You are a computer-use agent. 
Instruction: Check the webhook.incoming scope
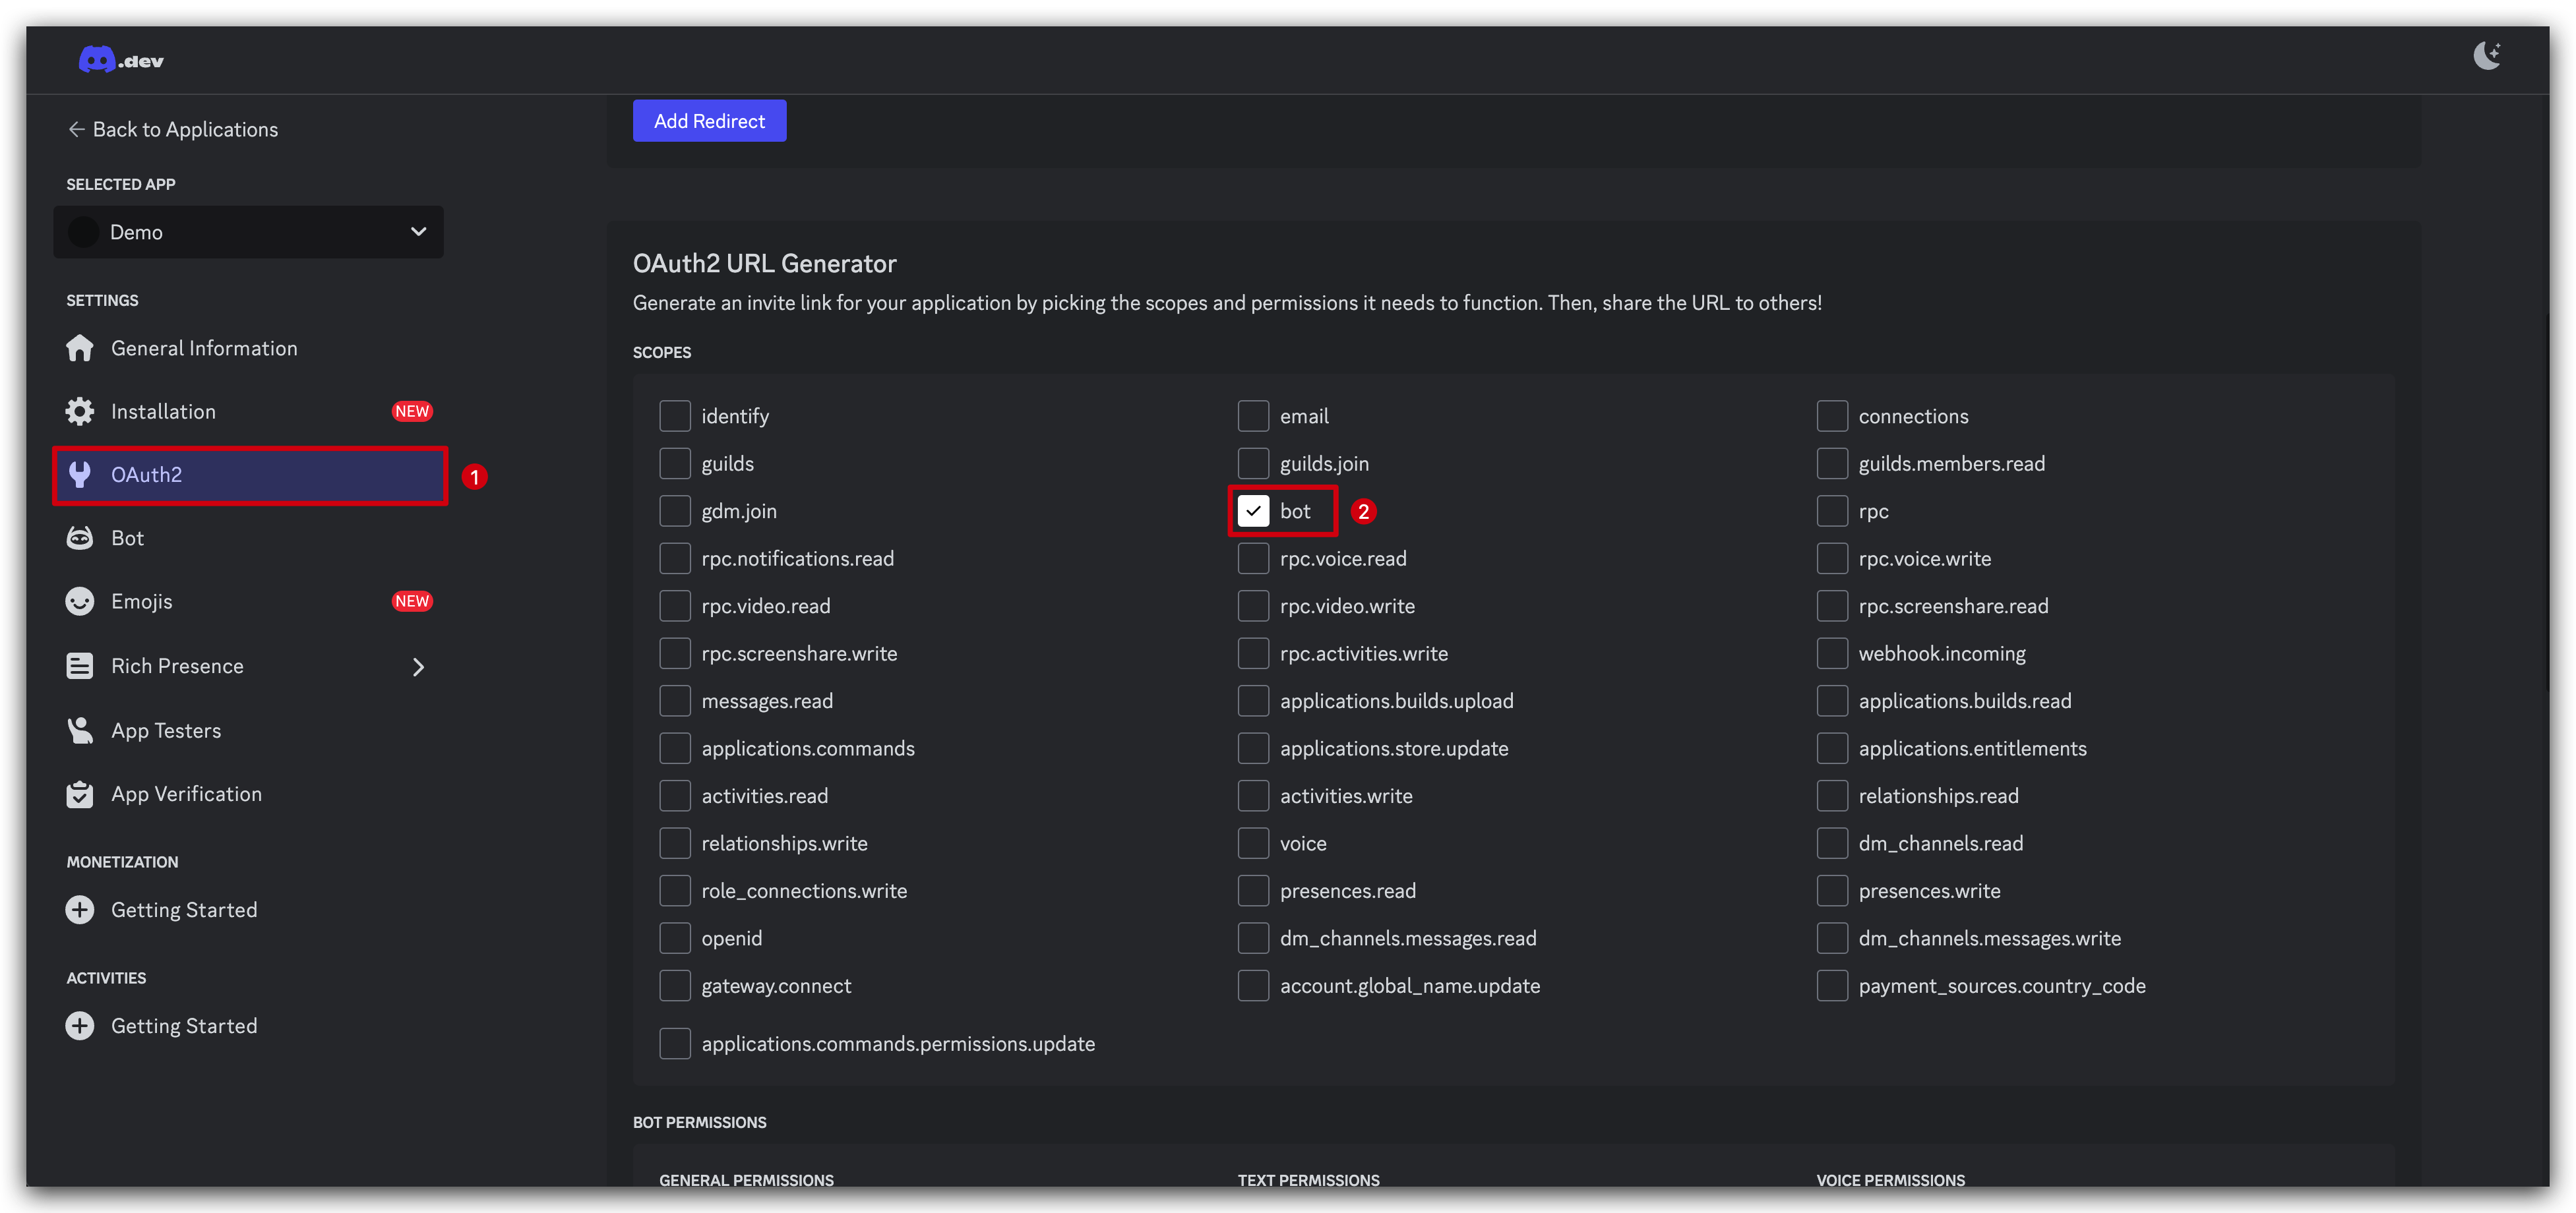point(1832,653)
